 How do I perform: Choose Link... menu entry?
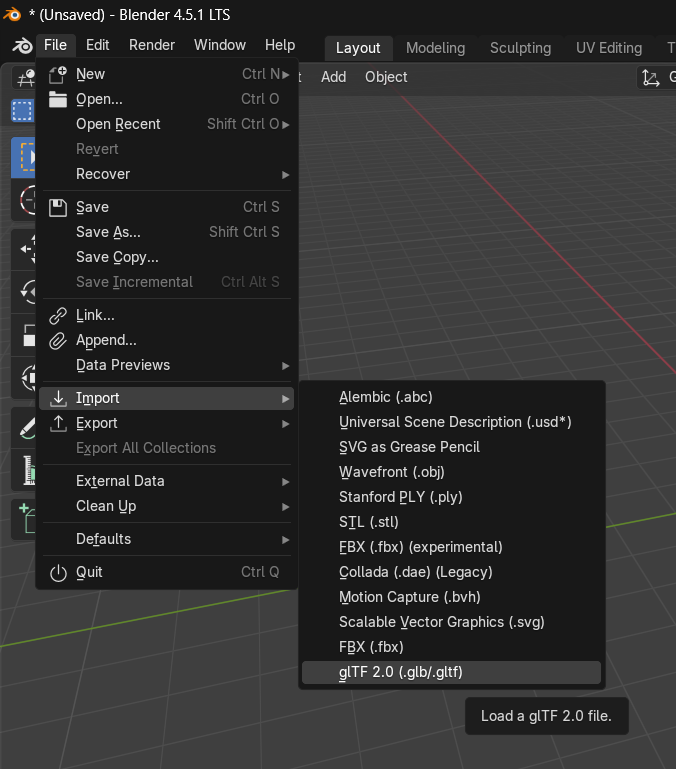pyautogui.click(x=167, y=315)
